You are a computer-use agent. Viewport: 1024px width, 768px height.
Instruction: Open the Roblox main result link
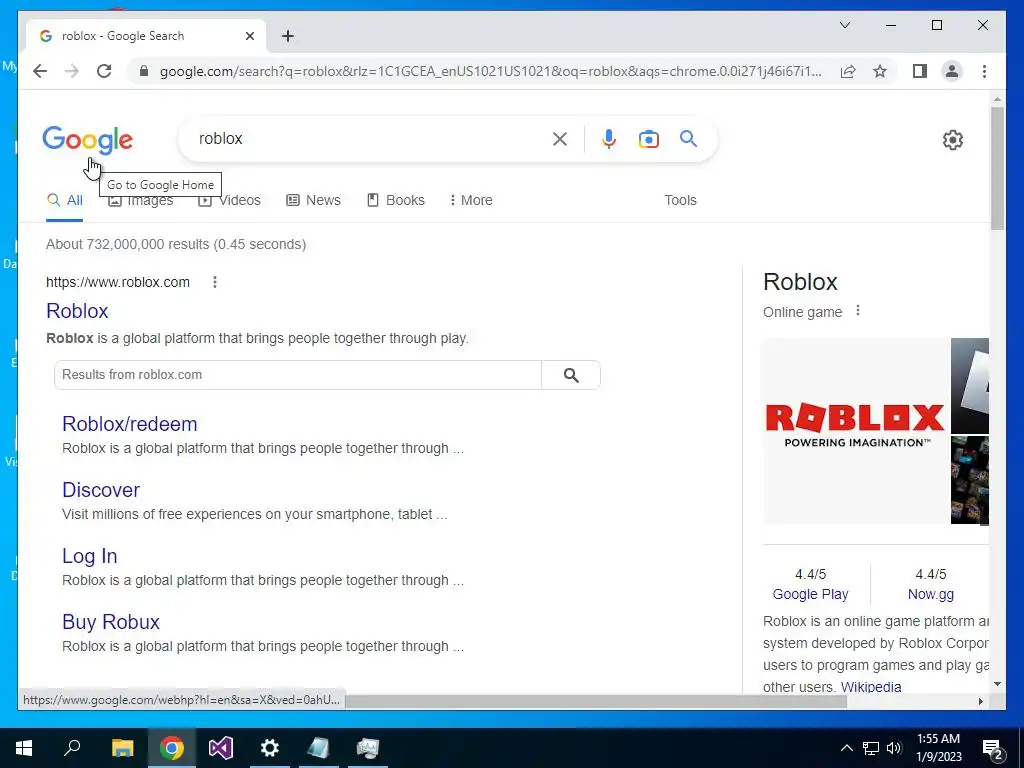coord(77,311)
